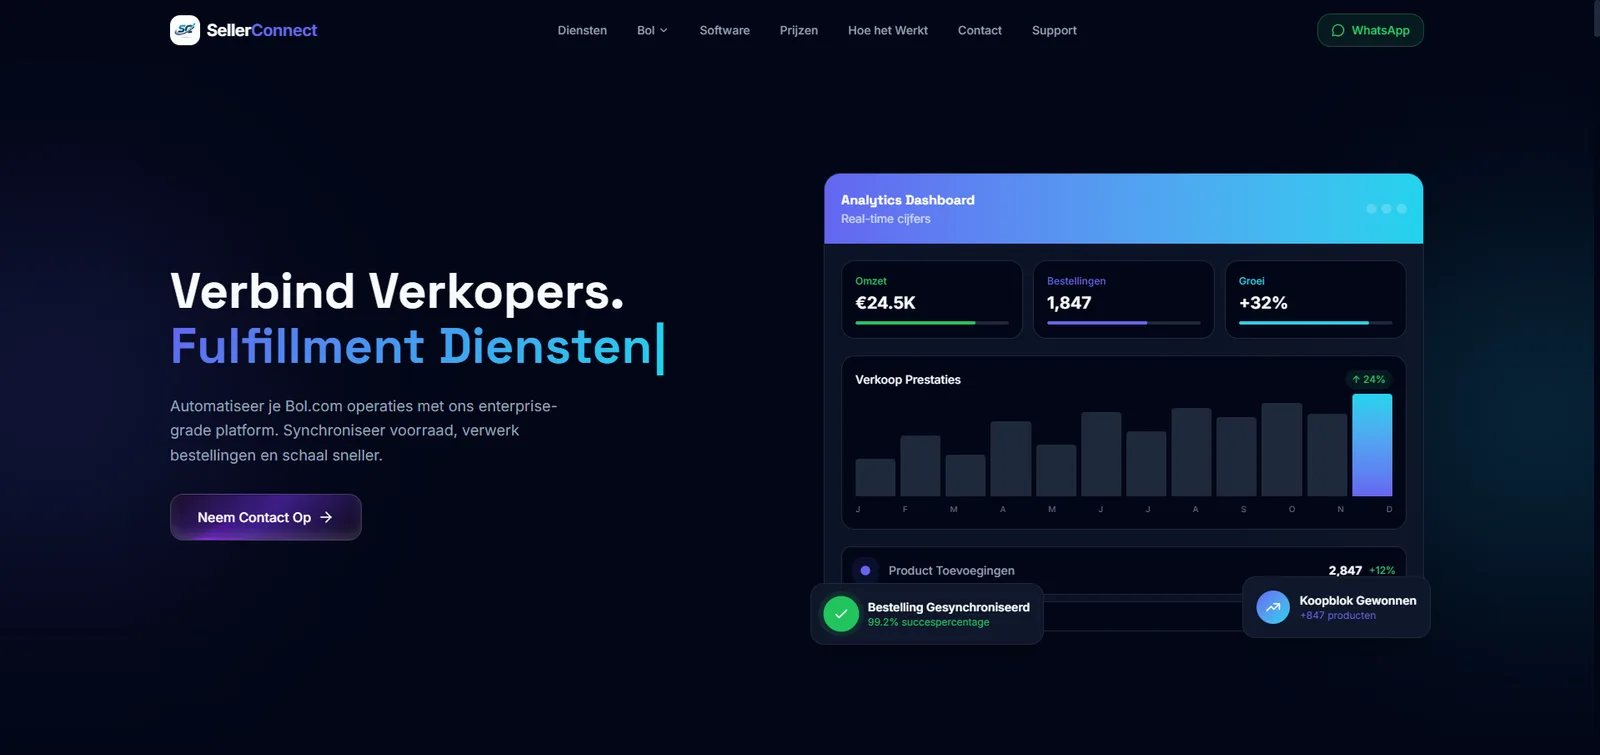Viewport: 1600px width, 755px height.
Task: Click the Groei +32% value
Action: pos(1263,303)
